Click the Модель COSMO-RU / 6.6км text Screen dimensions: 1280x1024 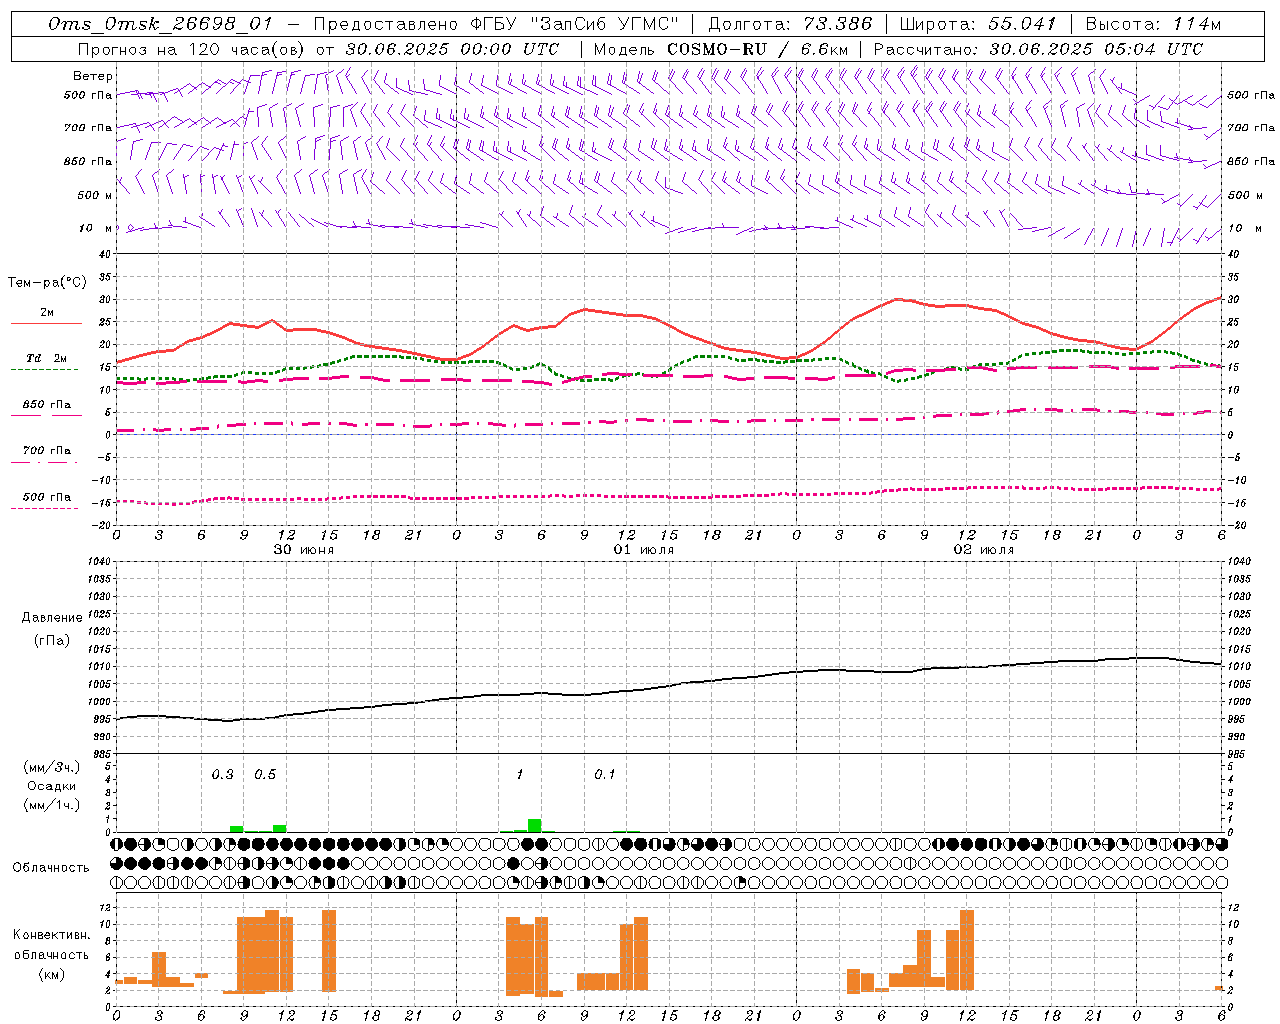tap(721, 49)
